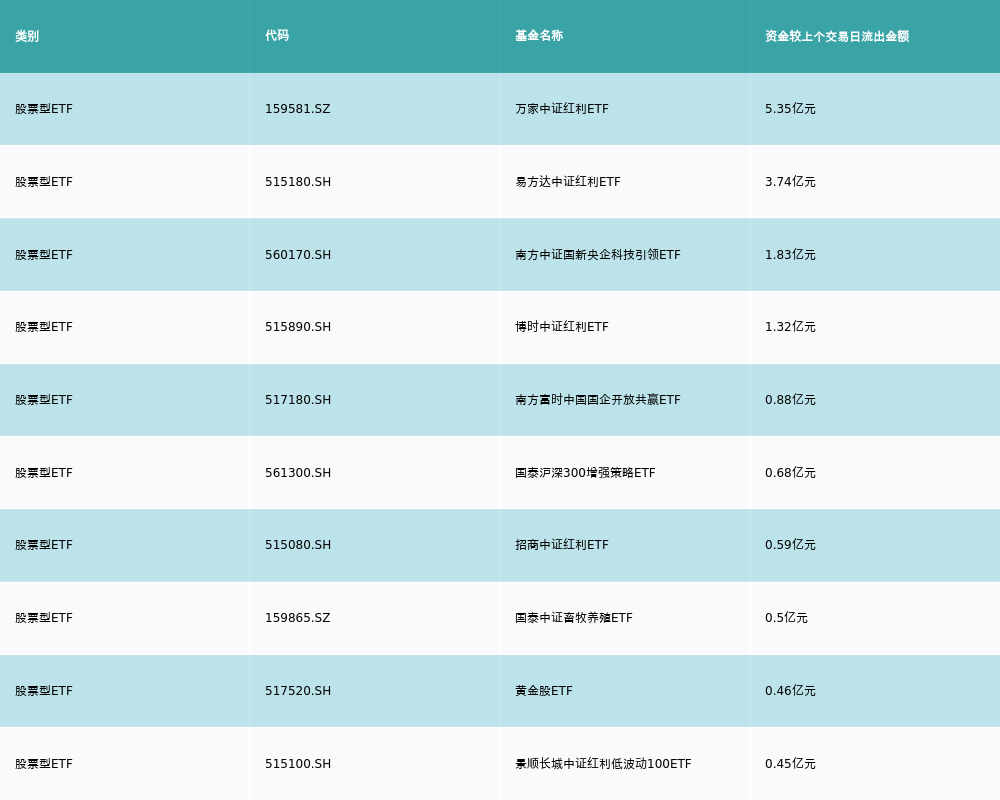Click outflow value 3.74亿元
Viewport: 1000px width, 800px height.
[x=790, y=182]
